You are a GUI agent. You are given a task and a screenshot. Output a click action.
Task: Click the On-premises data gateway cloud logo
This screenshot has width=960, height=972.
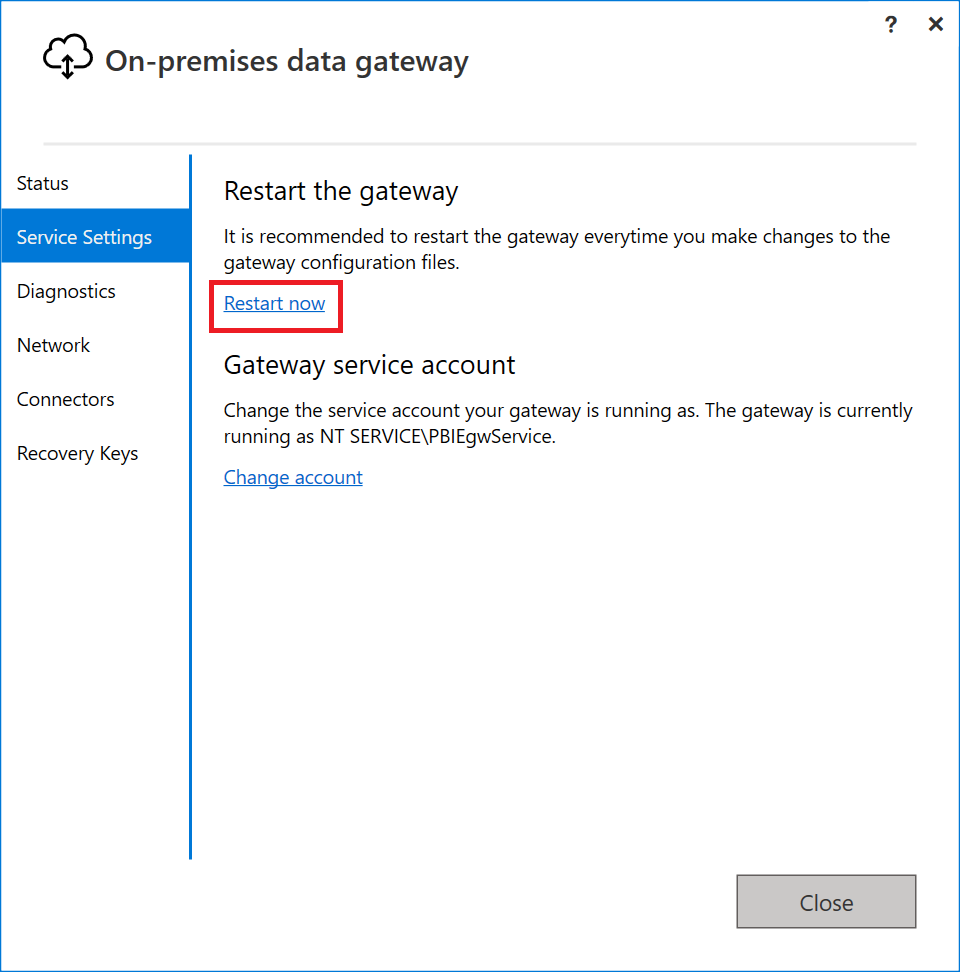[66, 55]
